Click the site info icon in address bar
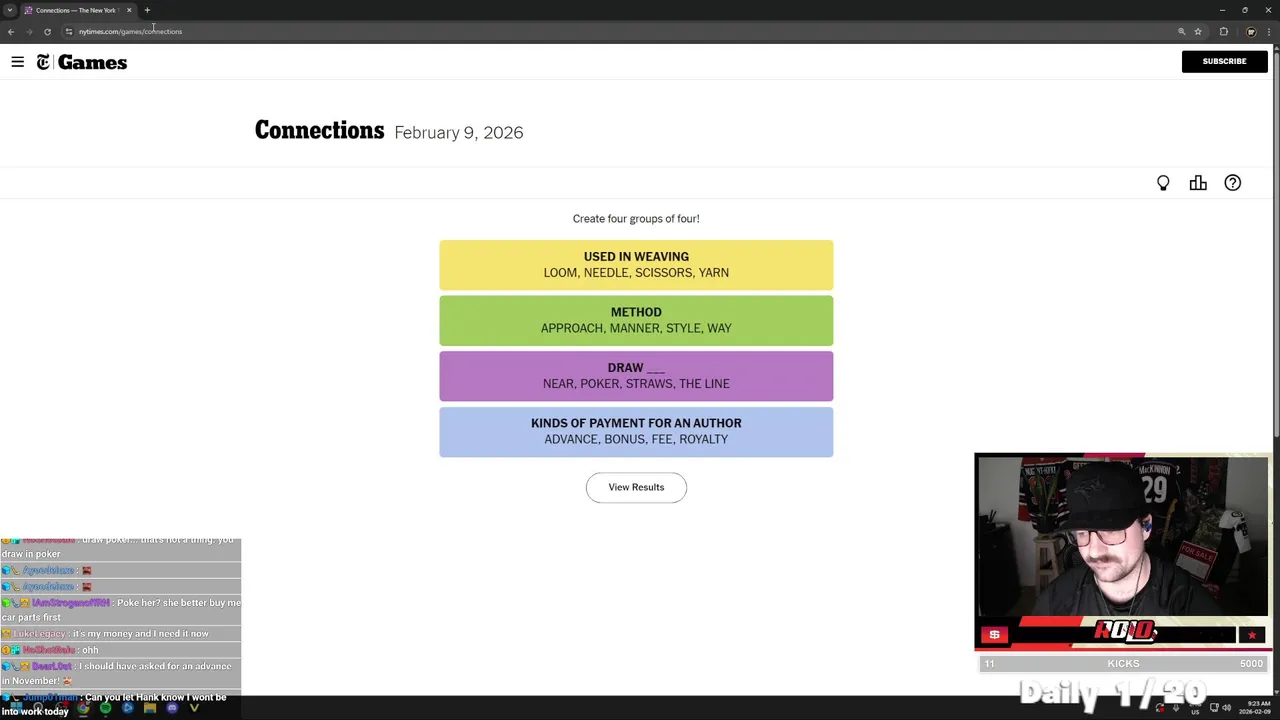Image resolution: width=1280 pixels, height=720 pixels. pyautogui.click(x=69, y=31)
